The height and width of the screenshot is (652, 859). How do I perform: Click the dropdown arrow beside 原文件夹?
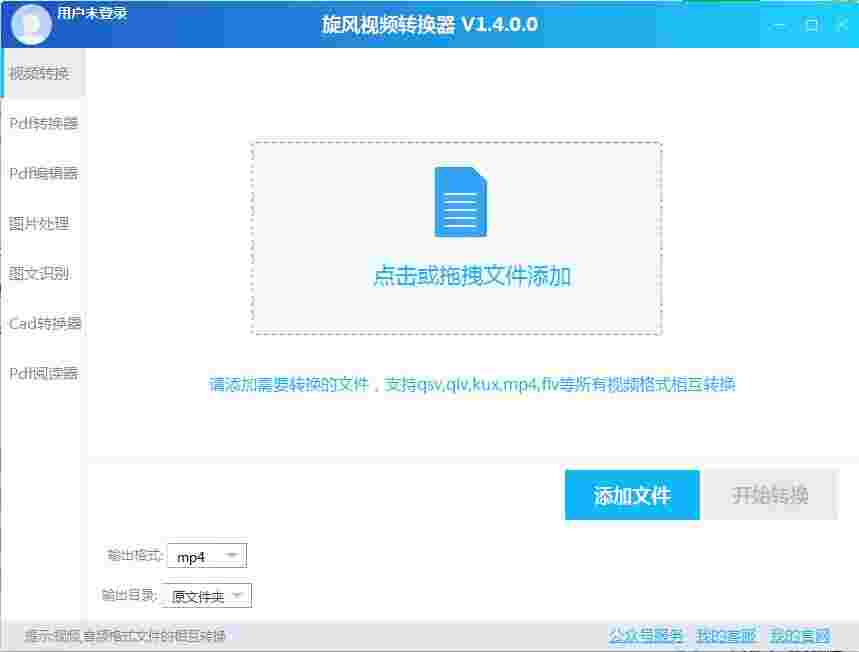[x=239, y=595]
